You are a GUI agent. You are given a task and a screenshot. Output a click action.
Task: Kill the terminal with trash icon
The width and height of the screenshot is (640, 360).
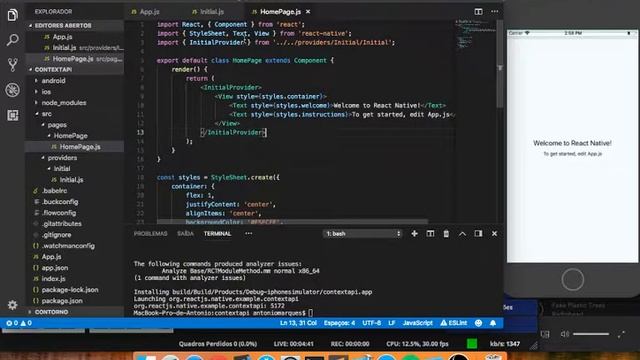tap(446, 233)
